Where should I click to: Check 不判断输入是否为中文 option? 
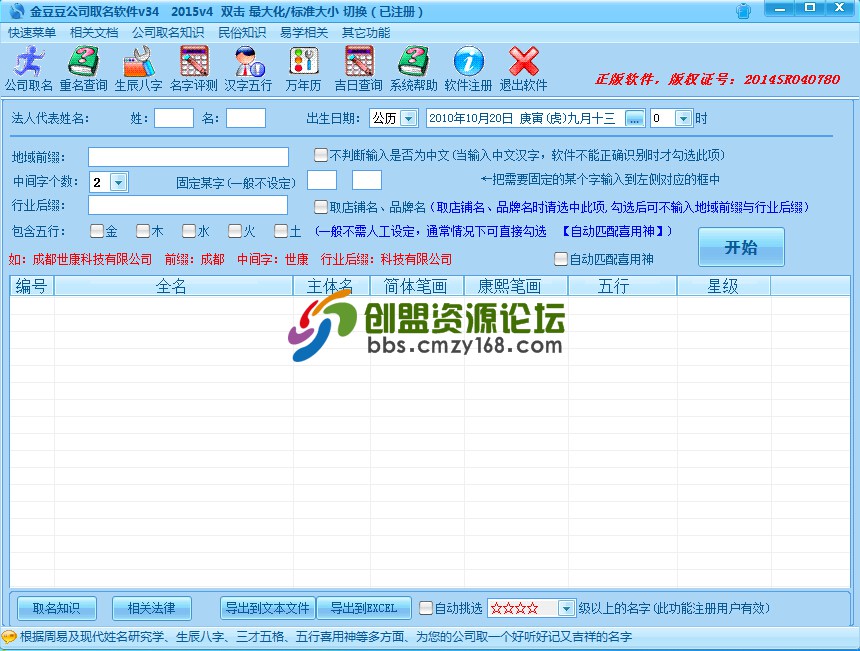321,155
